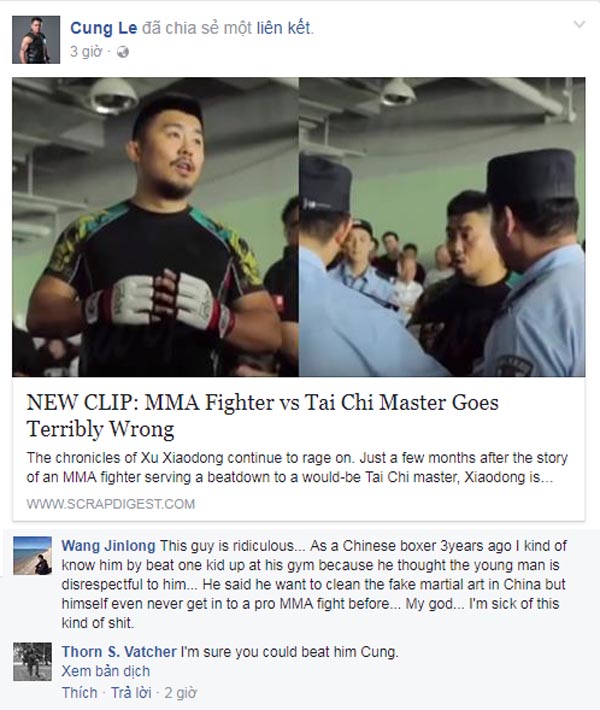The height and width of the screenshot is (710, 600).
Task: Reply to Thorn's comment via 'Trả lời'
Action: click(x=131, y=692)
